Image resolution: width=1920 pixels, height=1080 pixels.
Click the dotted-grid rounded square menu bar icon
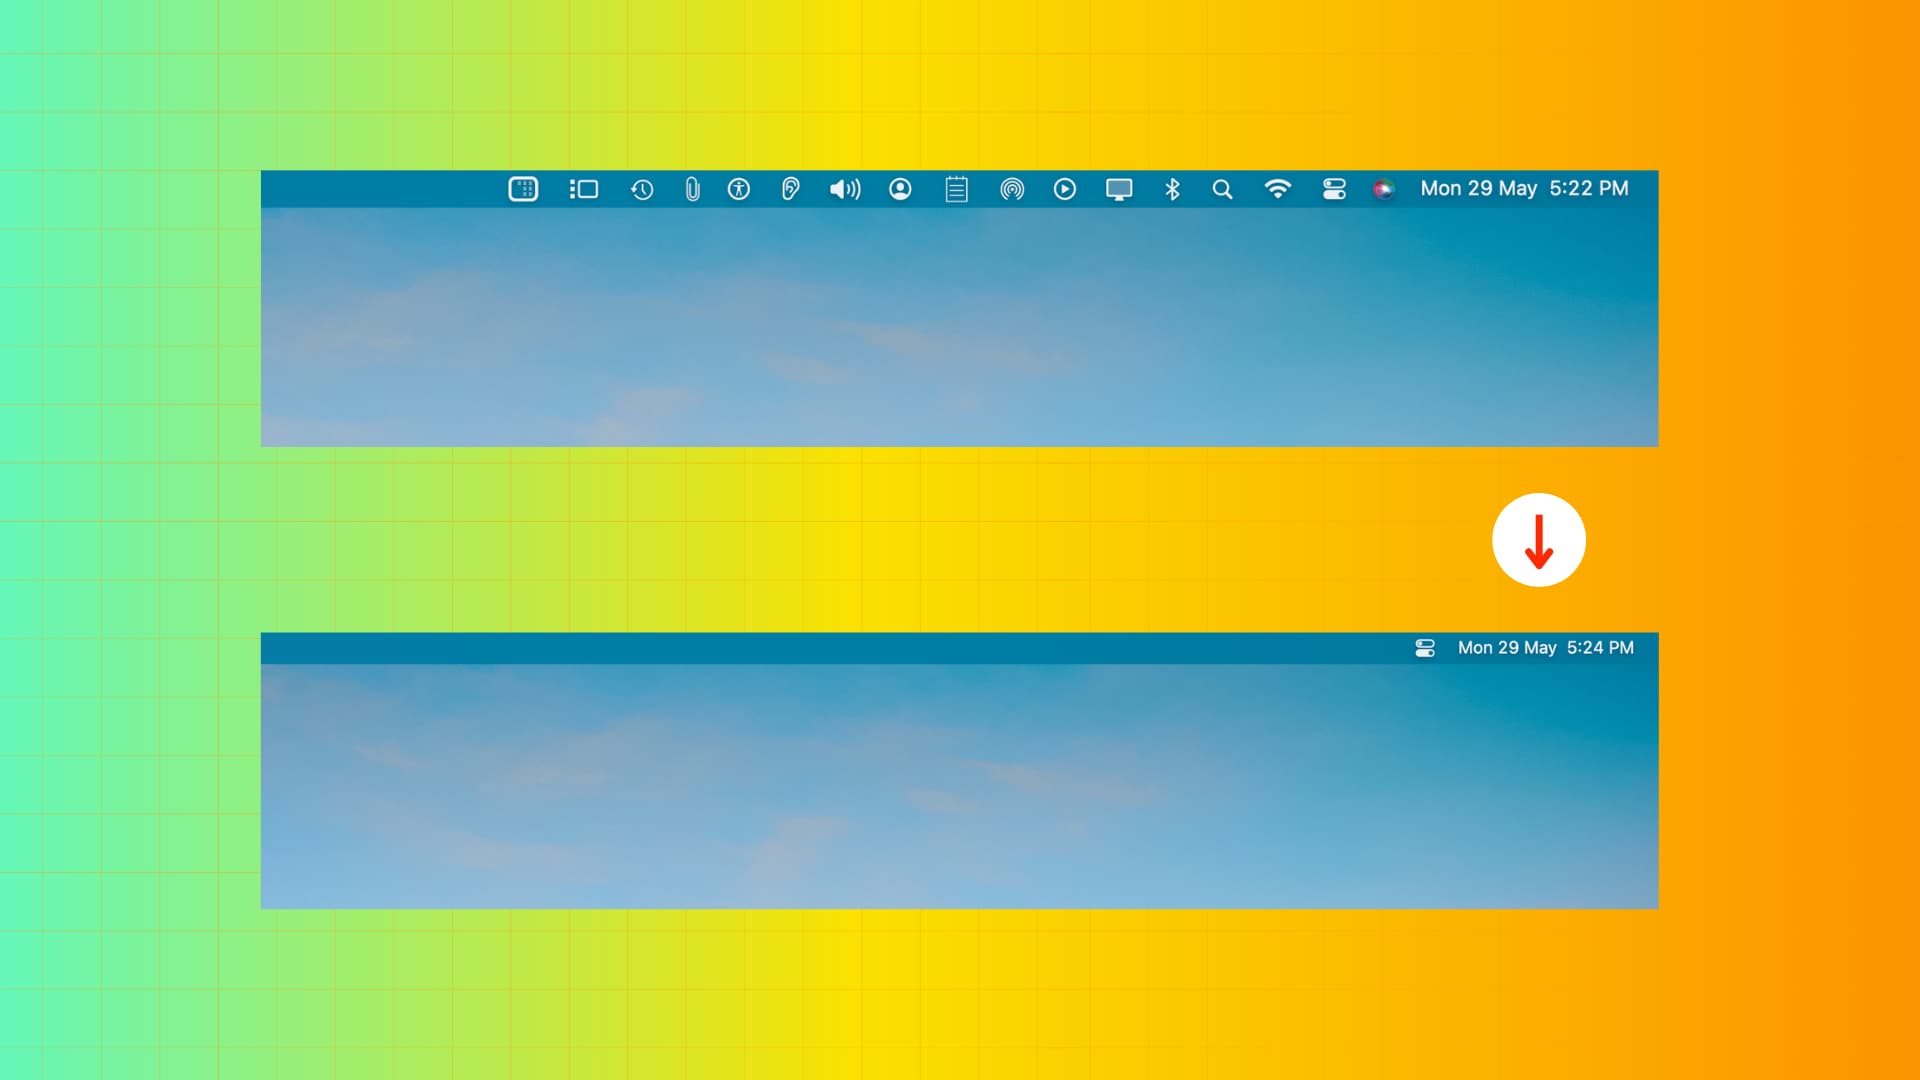tap(523, 189)
